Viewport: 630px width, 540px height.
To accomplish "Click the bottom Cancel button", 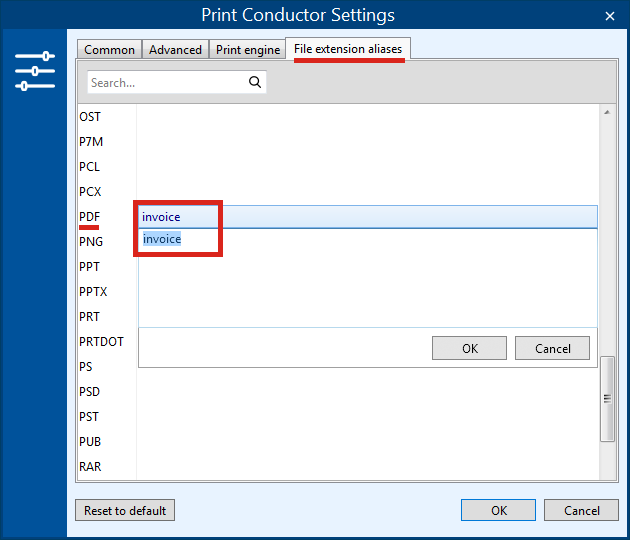I will (581, 510).
